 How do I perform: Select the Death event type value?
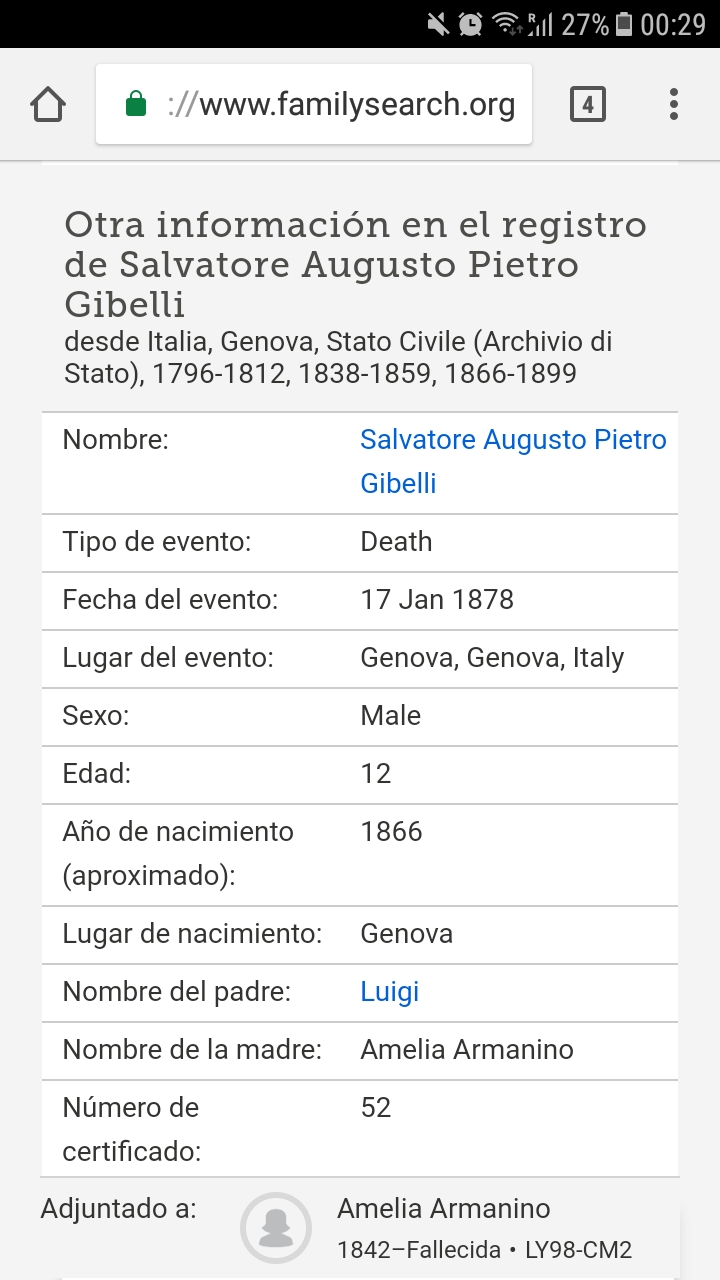point(396,542)
